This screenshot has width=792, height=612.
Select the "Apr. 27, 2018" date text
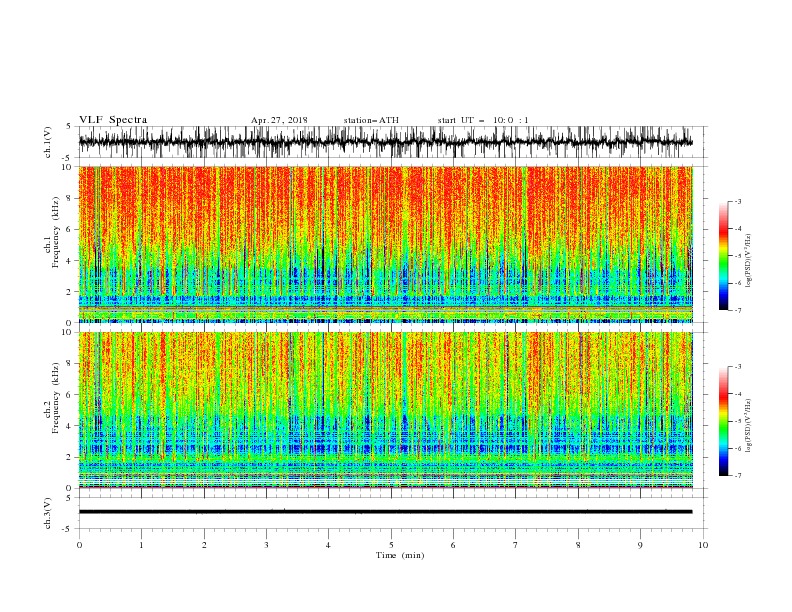coord(279,120)
